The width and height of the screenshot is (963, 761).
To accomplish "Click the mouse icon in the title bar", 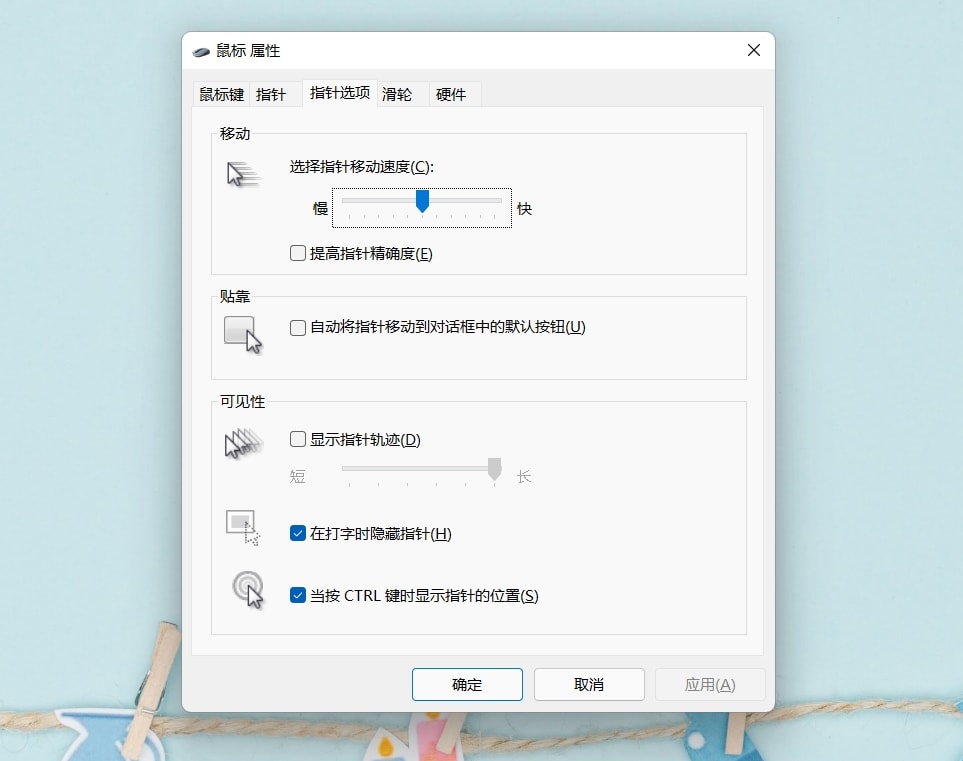I will 201,52.
